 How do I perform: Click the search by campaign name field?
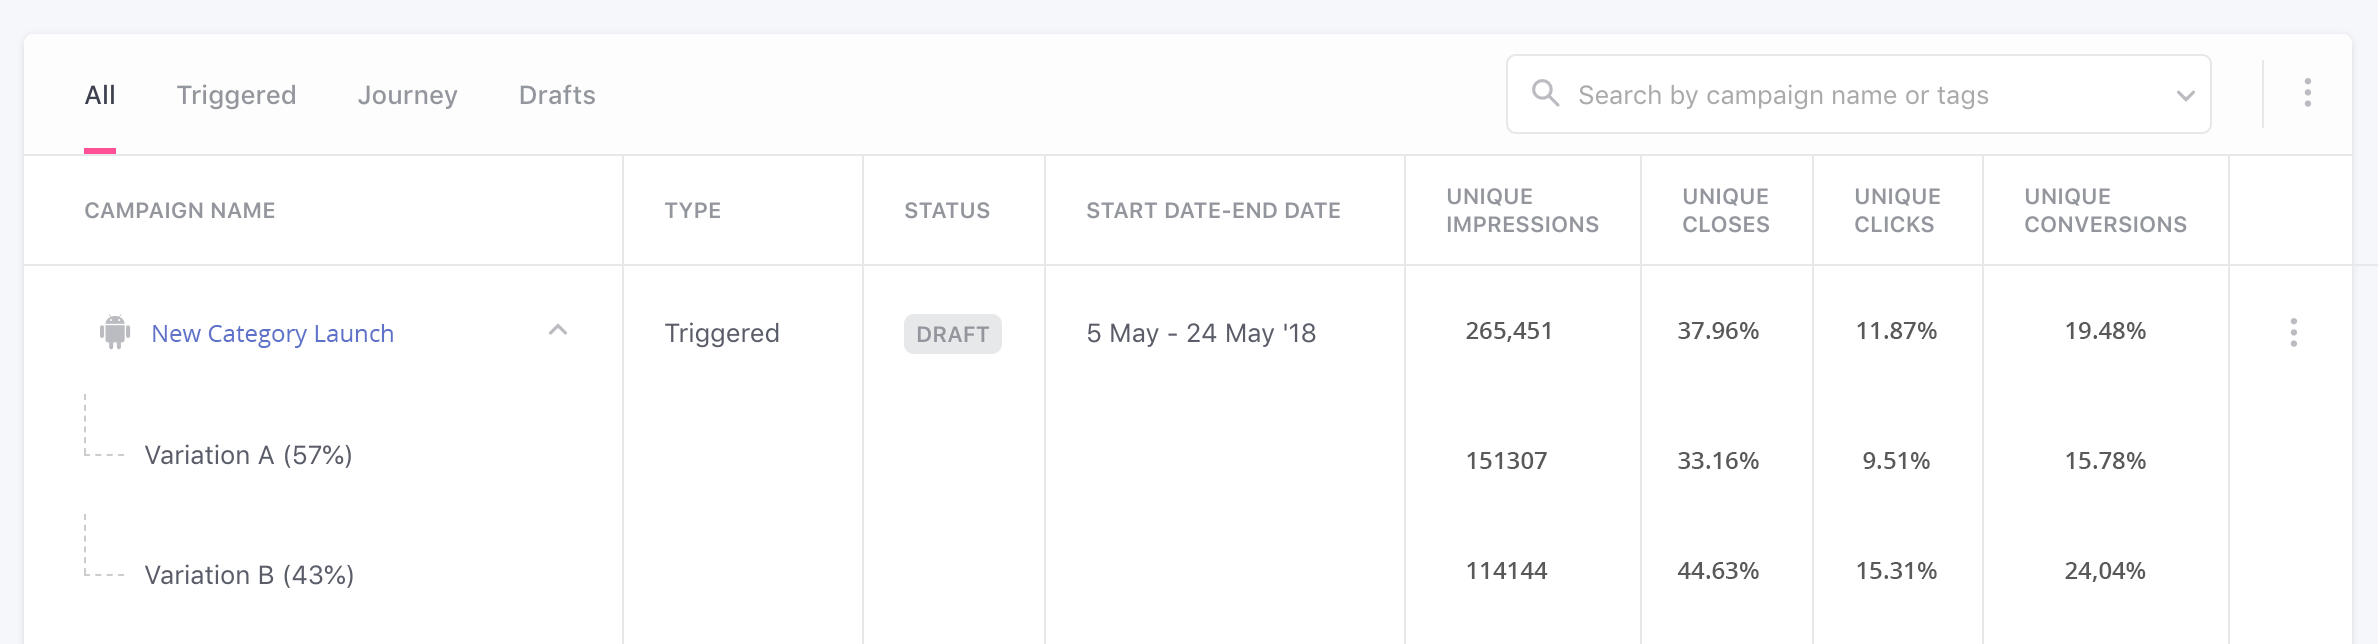(1858, 94)
